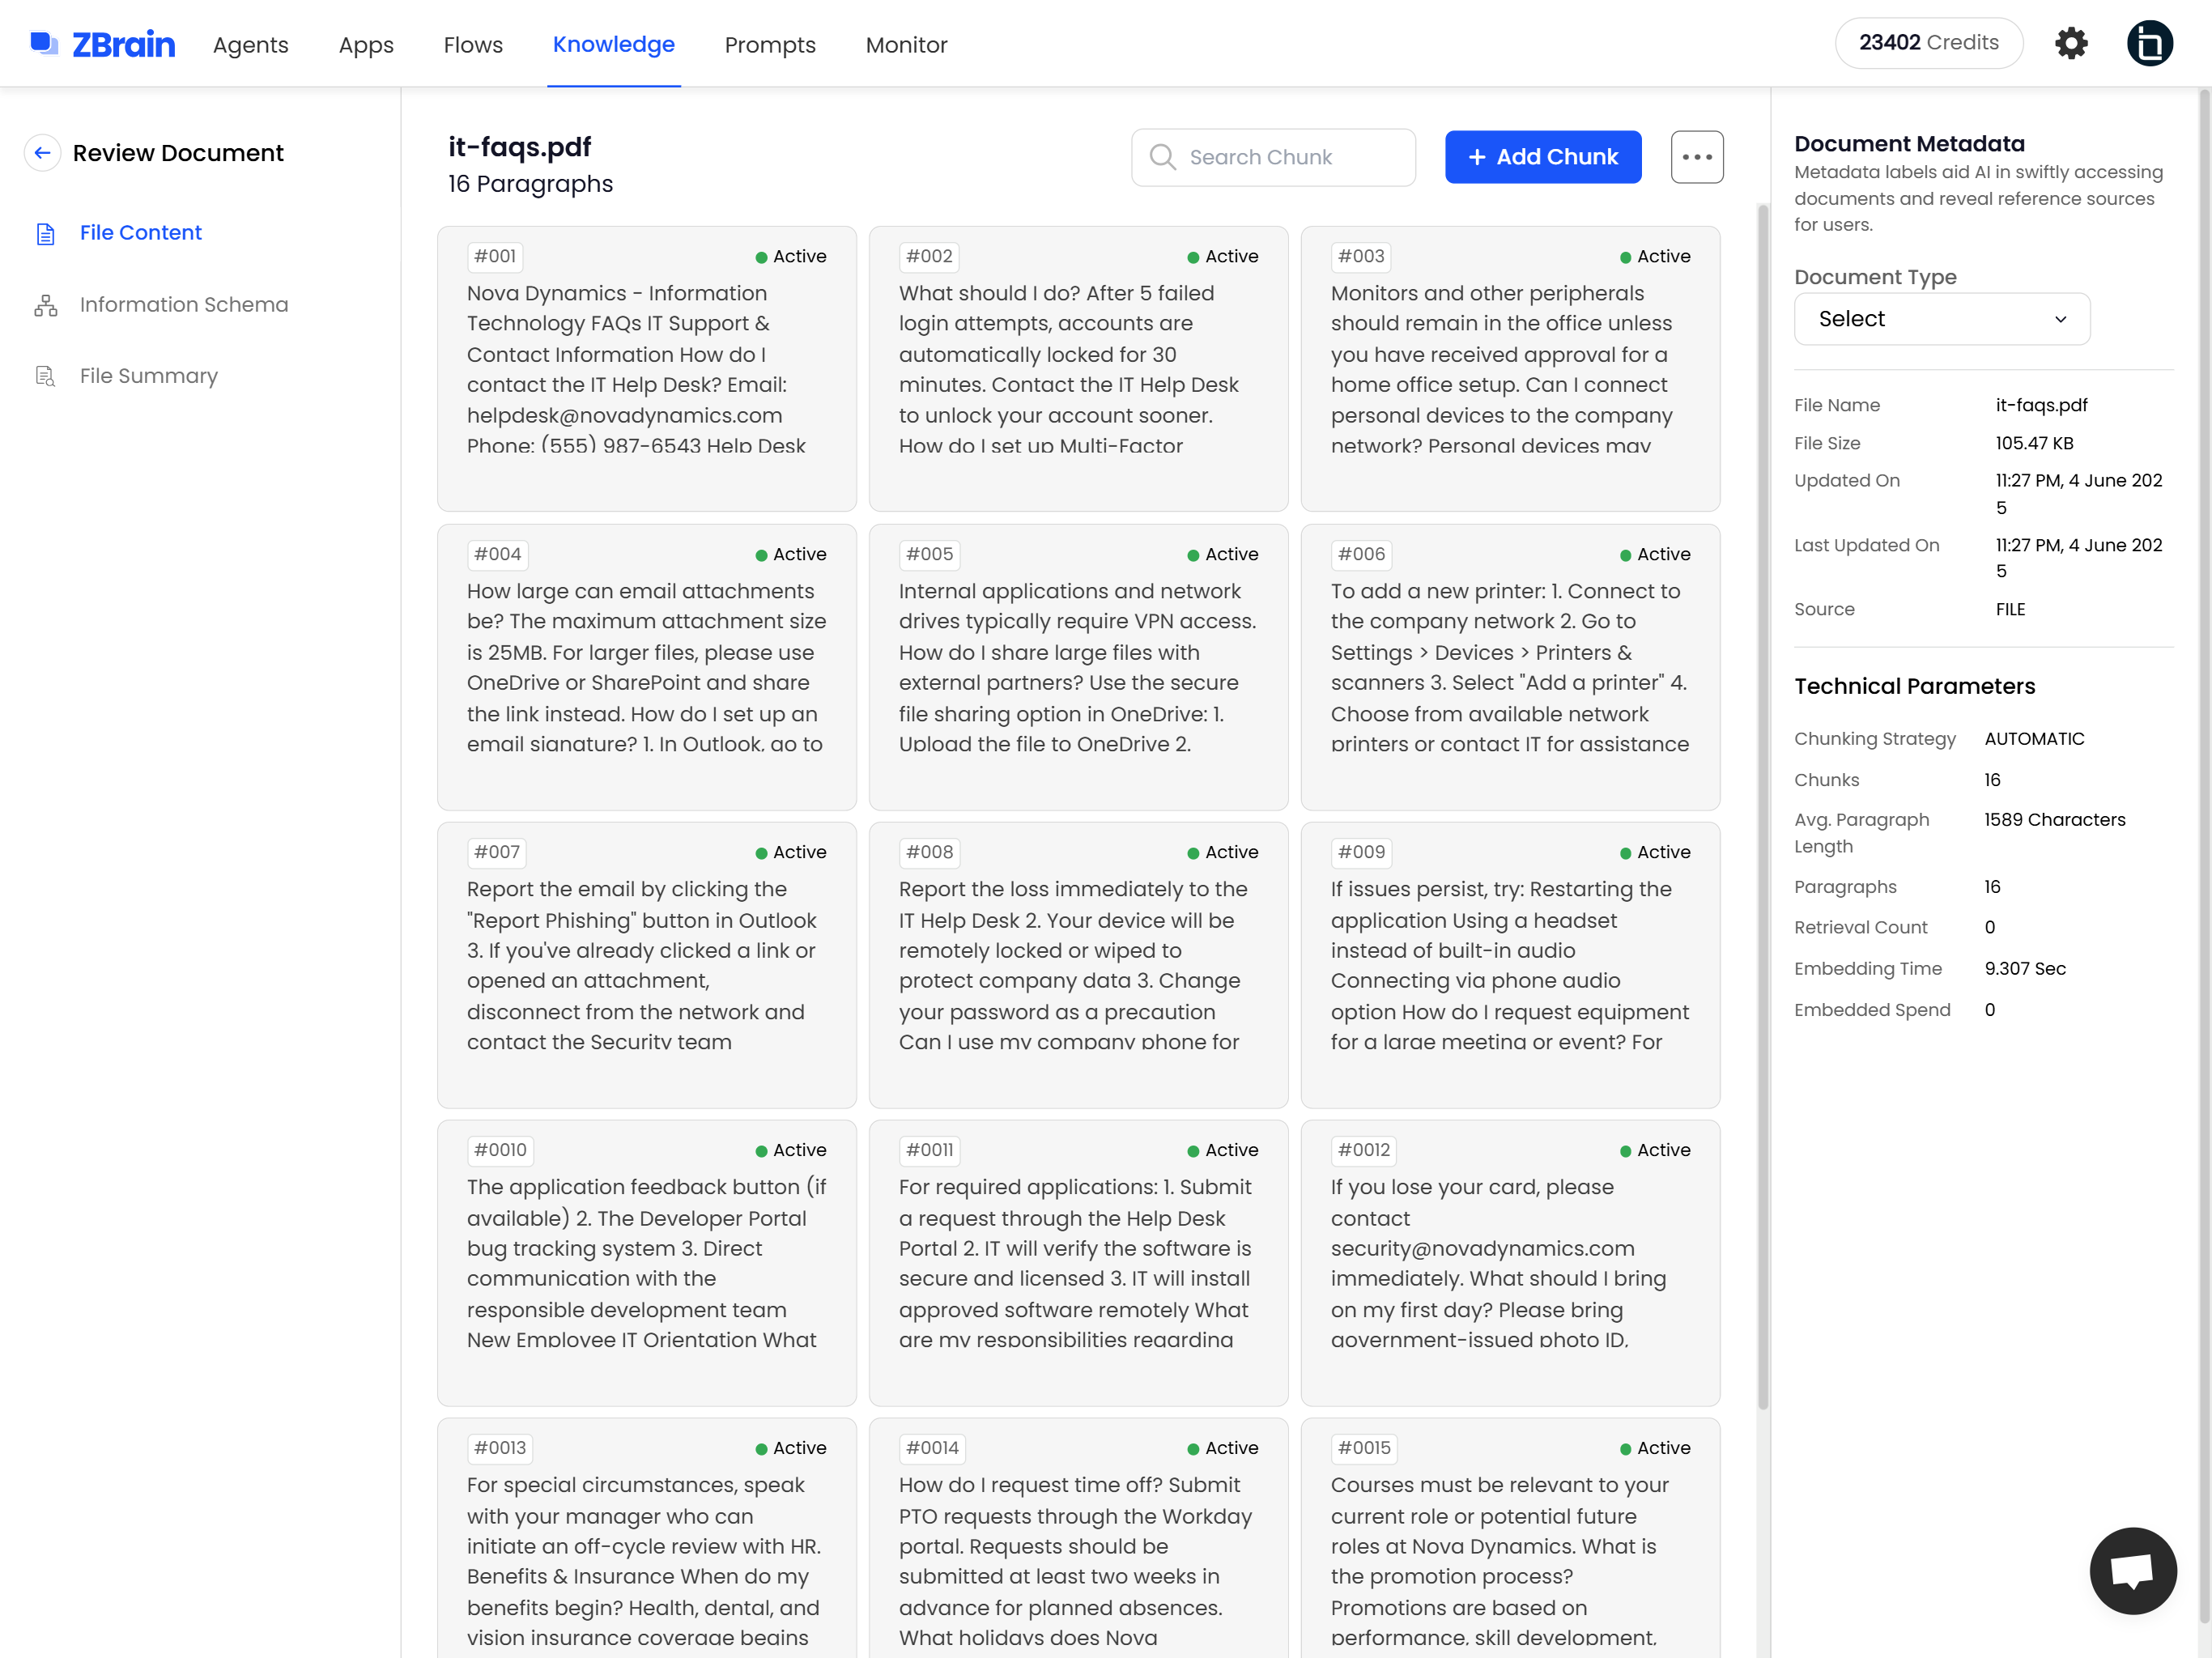
Task: Click the it-faqs.pdf document title
Action: (x=520, y=147)
